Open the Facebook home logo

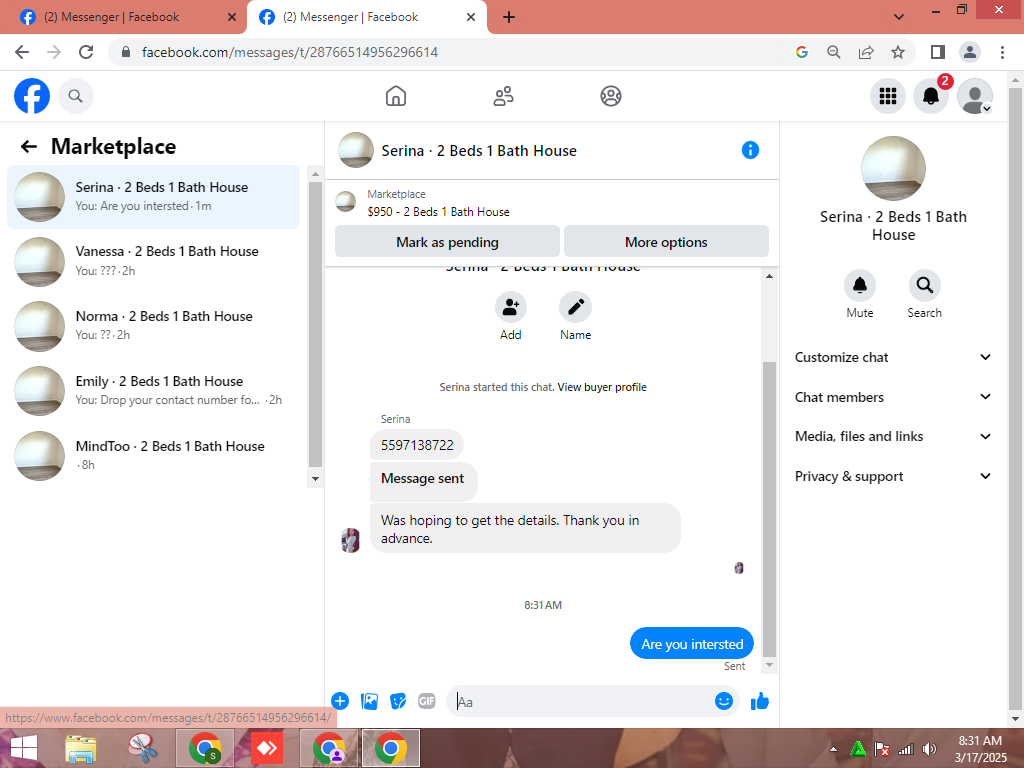click(x=32, y=96)
